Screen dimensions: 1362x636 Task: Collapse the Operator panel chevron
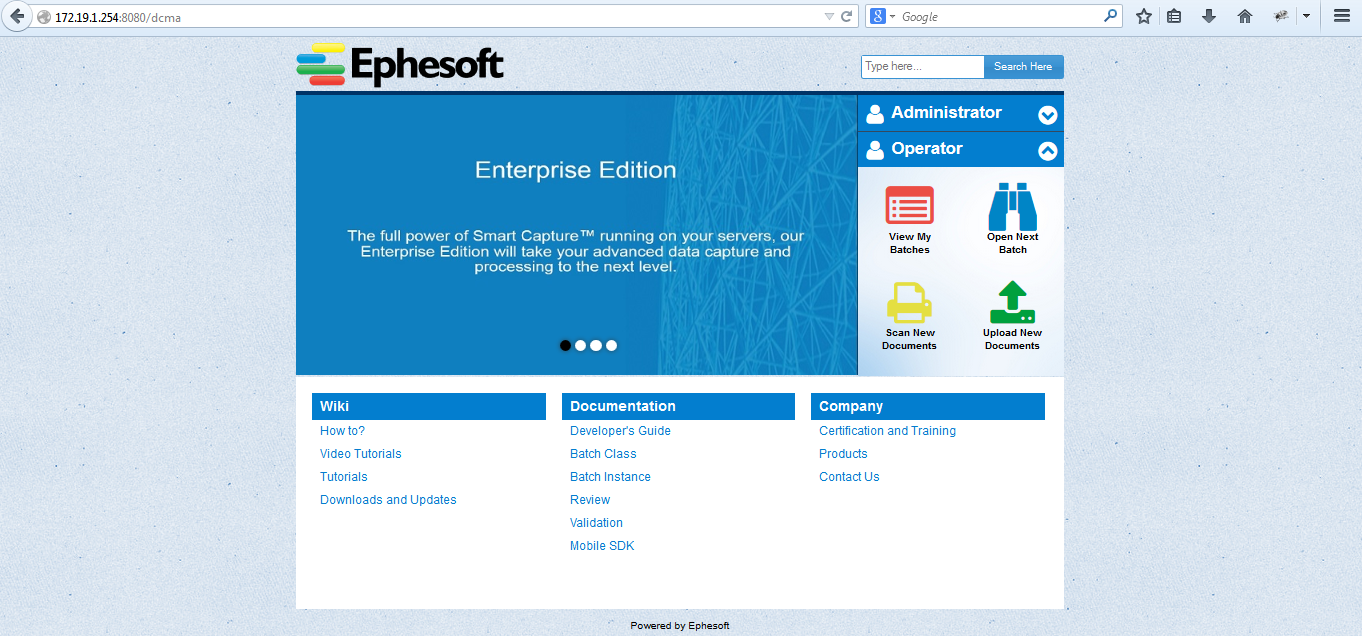click(x=1048, y=151)
